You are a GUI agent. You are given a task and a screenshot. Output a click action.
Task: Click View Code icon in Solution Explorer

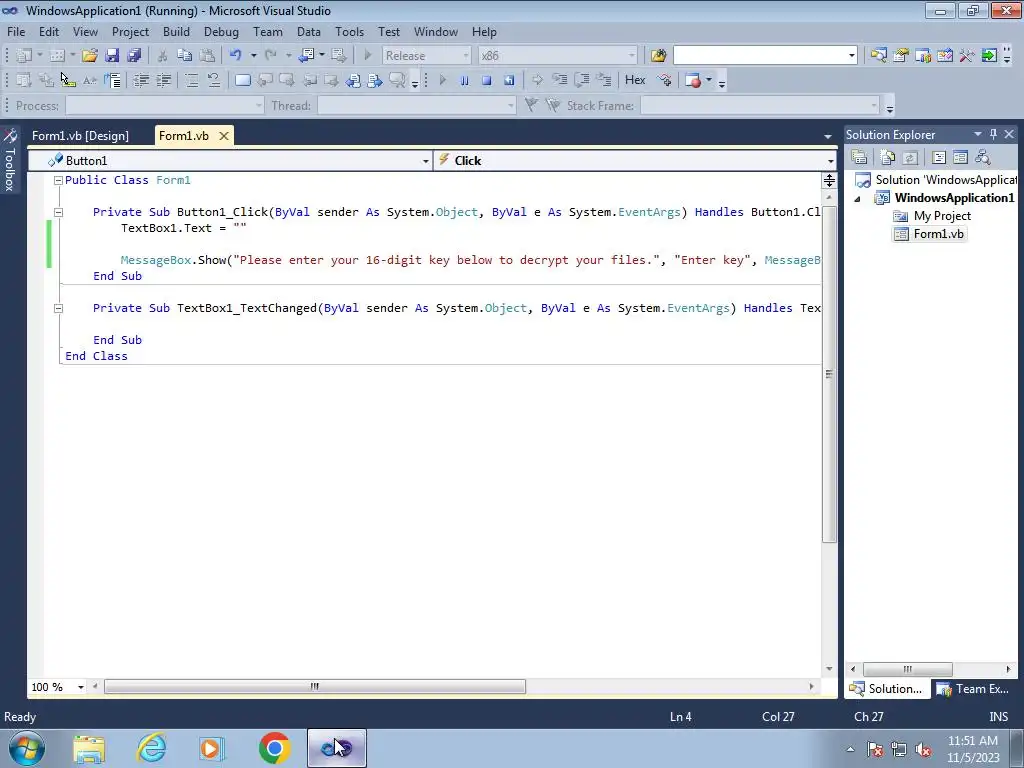point(938,157)
